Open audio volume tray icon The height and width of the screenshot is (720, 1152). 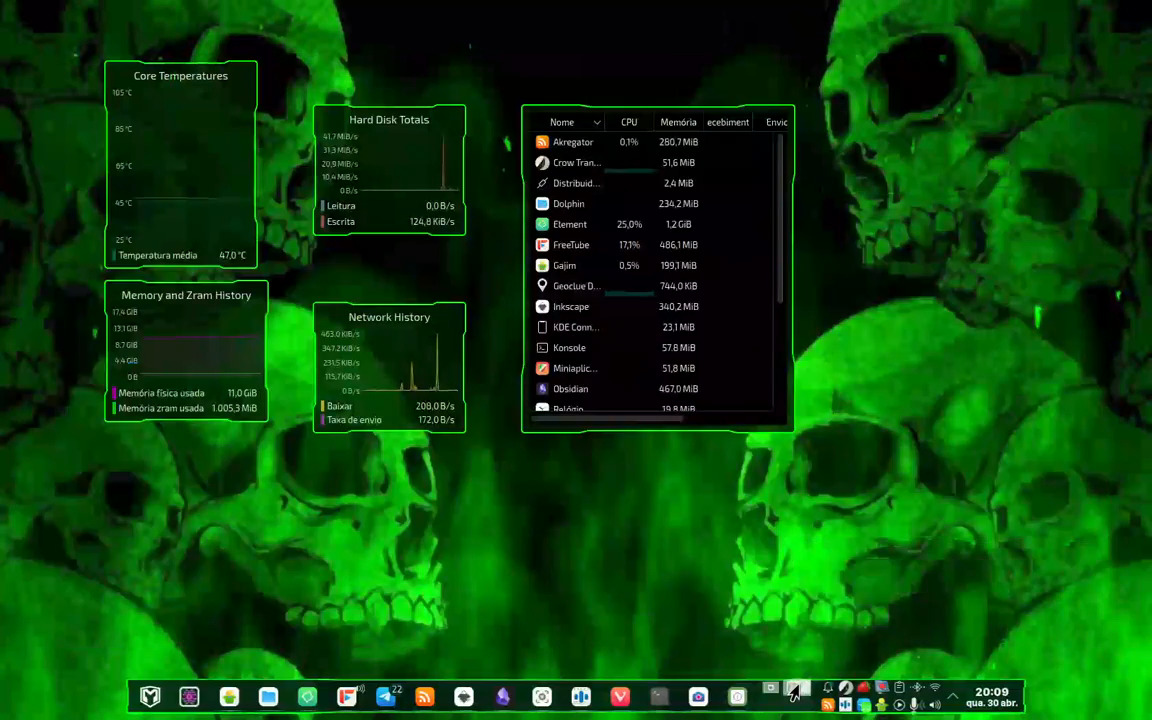coord(935,705)
